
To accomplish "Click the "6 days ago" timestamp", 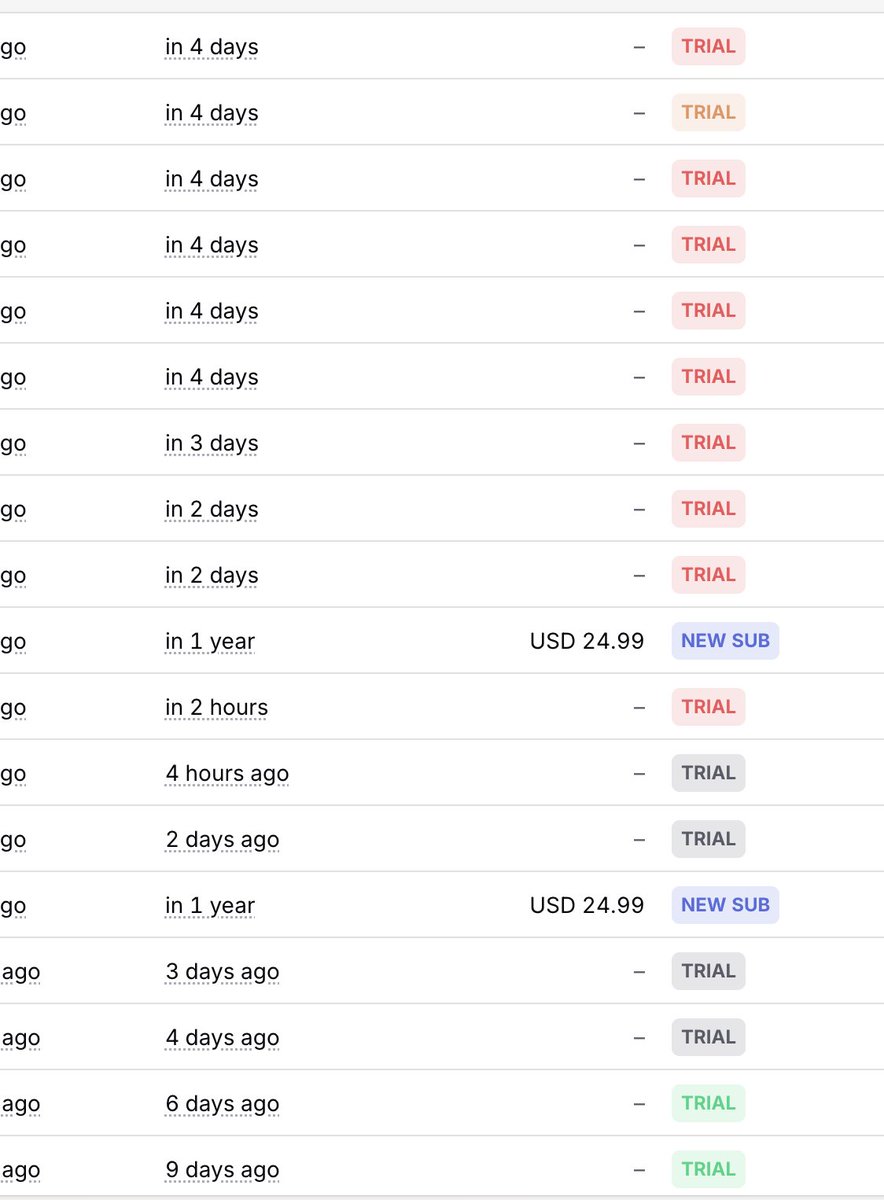I will point(222,1103).
